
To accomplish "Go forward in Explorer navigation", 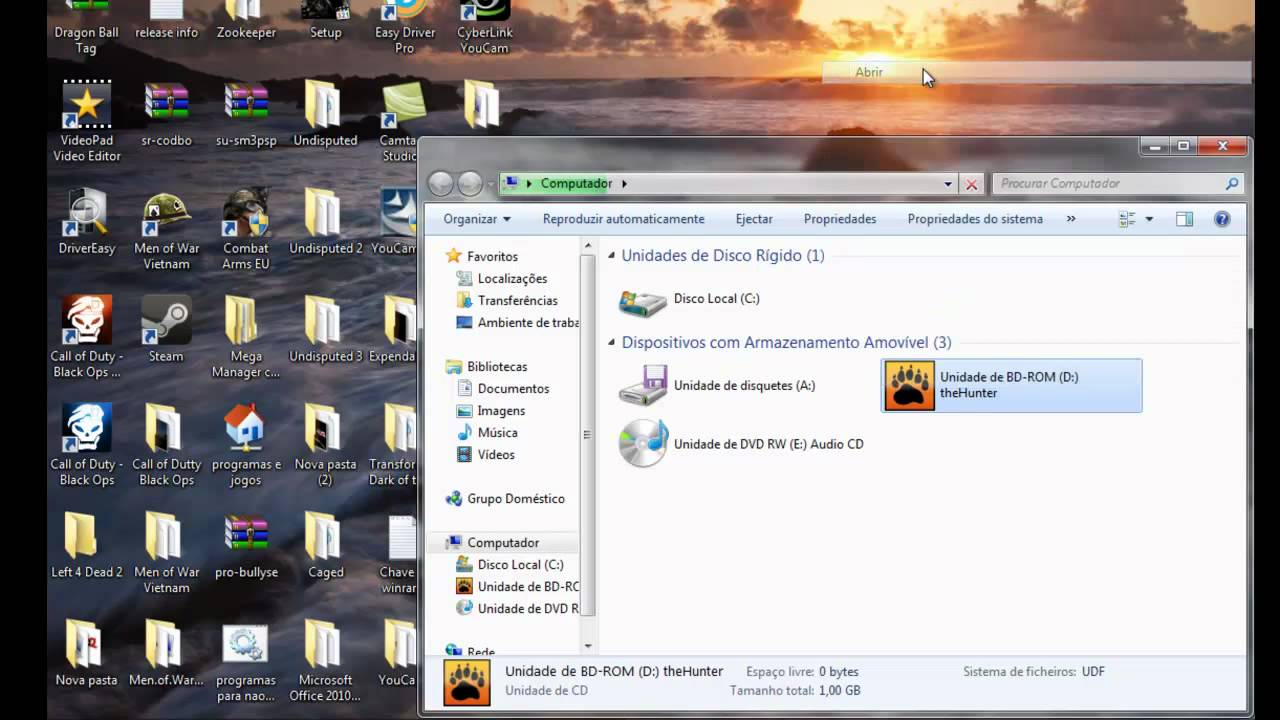I will [x=470, y=184].
